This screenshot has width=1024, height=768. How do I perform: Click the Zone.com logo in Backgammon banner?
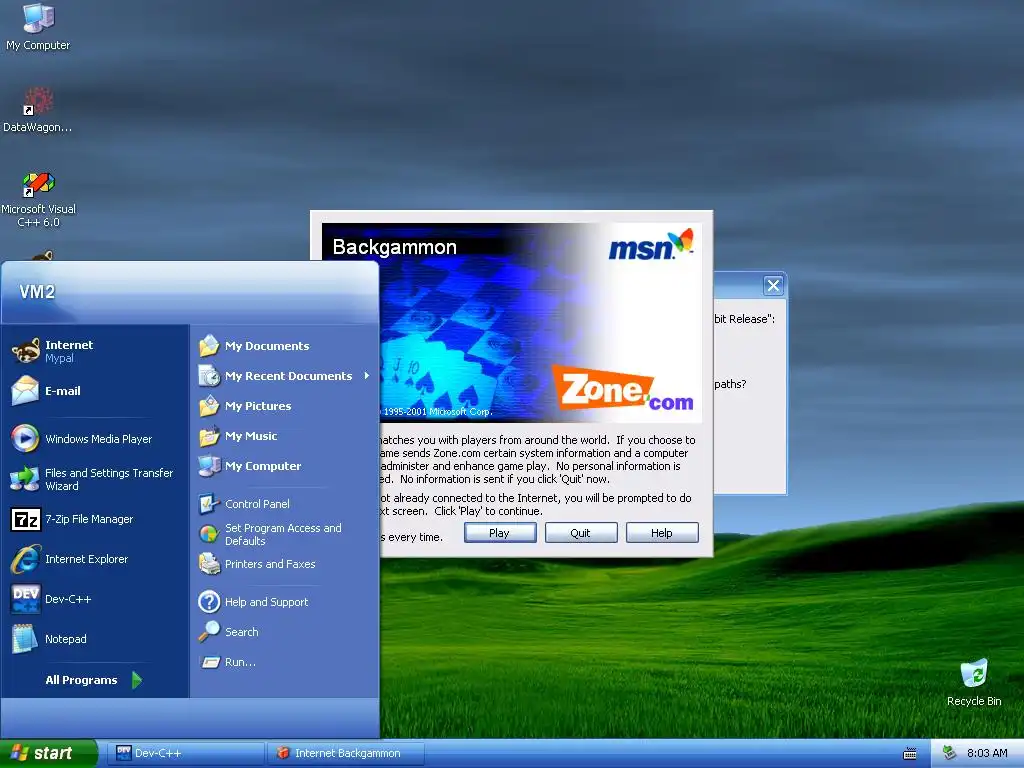(x=624, y=389)
